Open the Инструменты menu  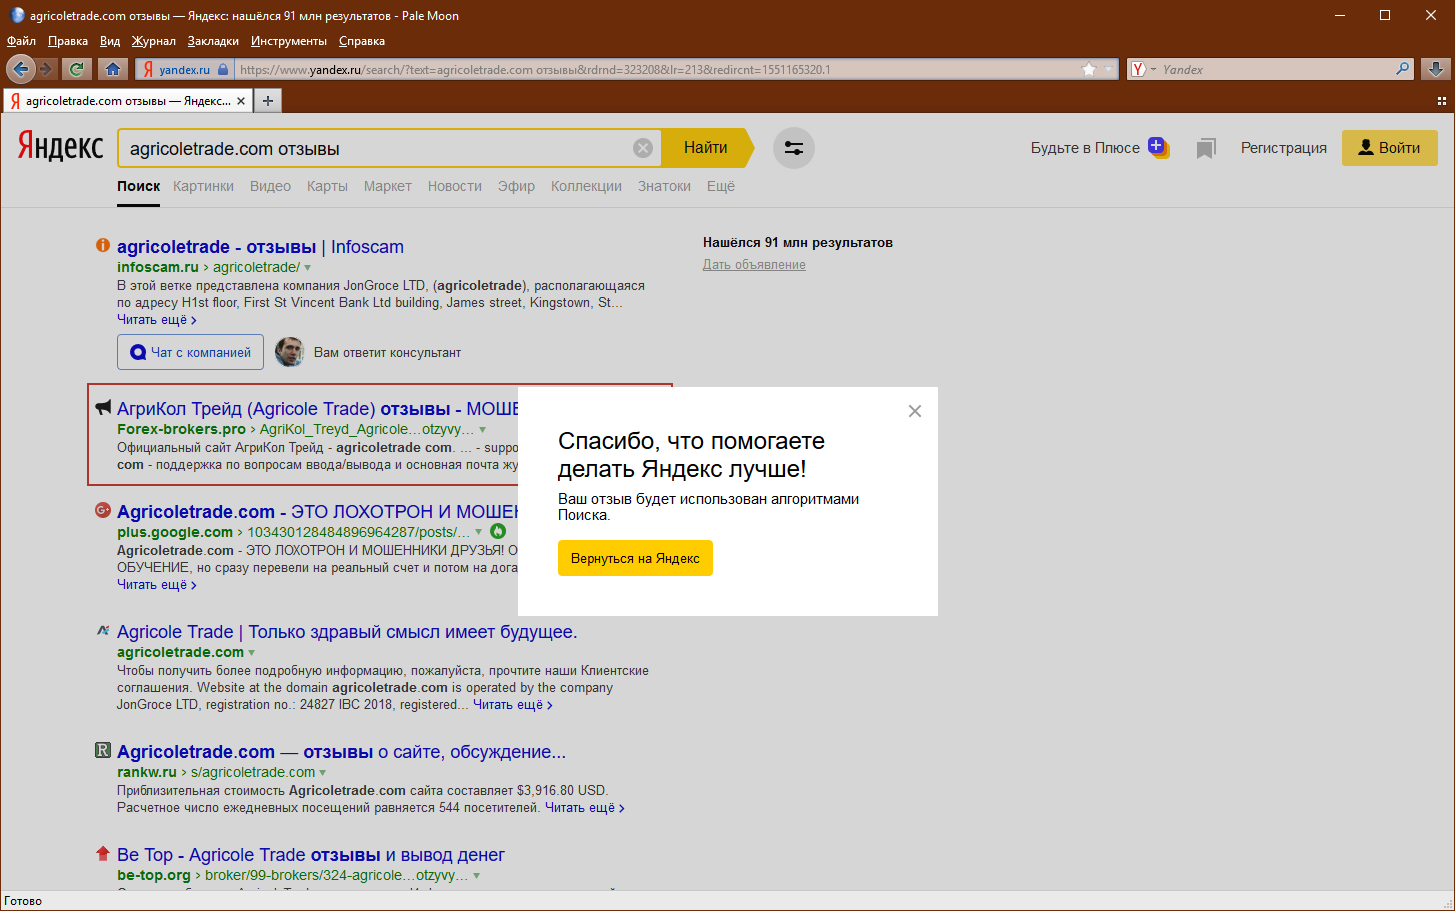point(289,41)
